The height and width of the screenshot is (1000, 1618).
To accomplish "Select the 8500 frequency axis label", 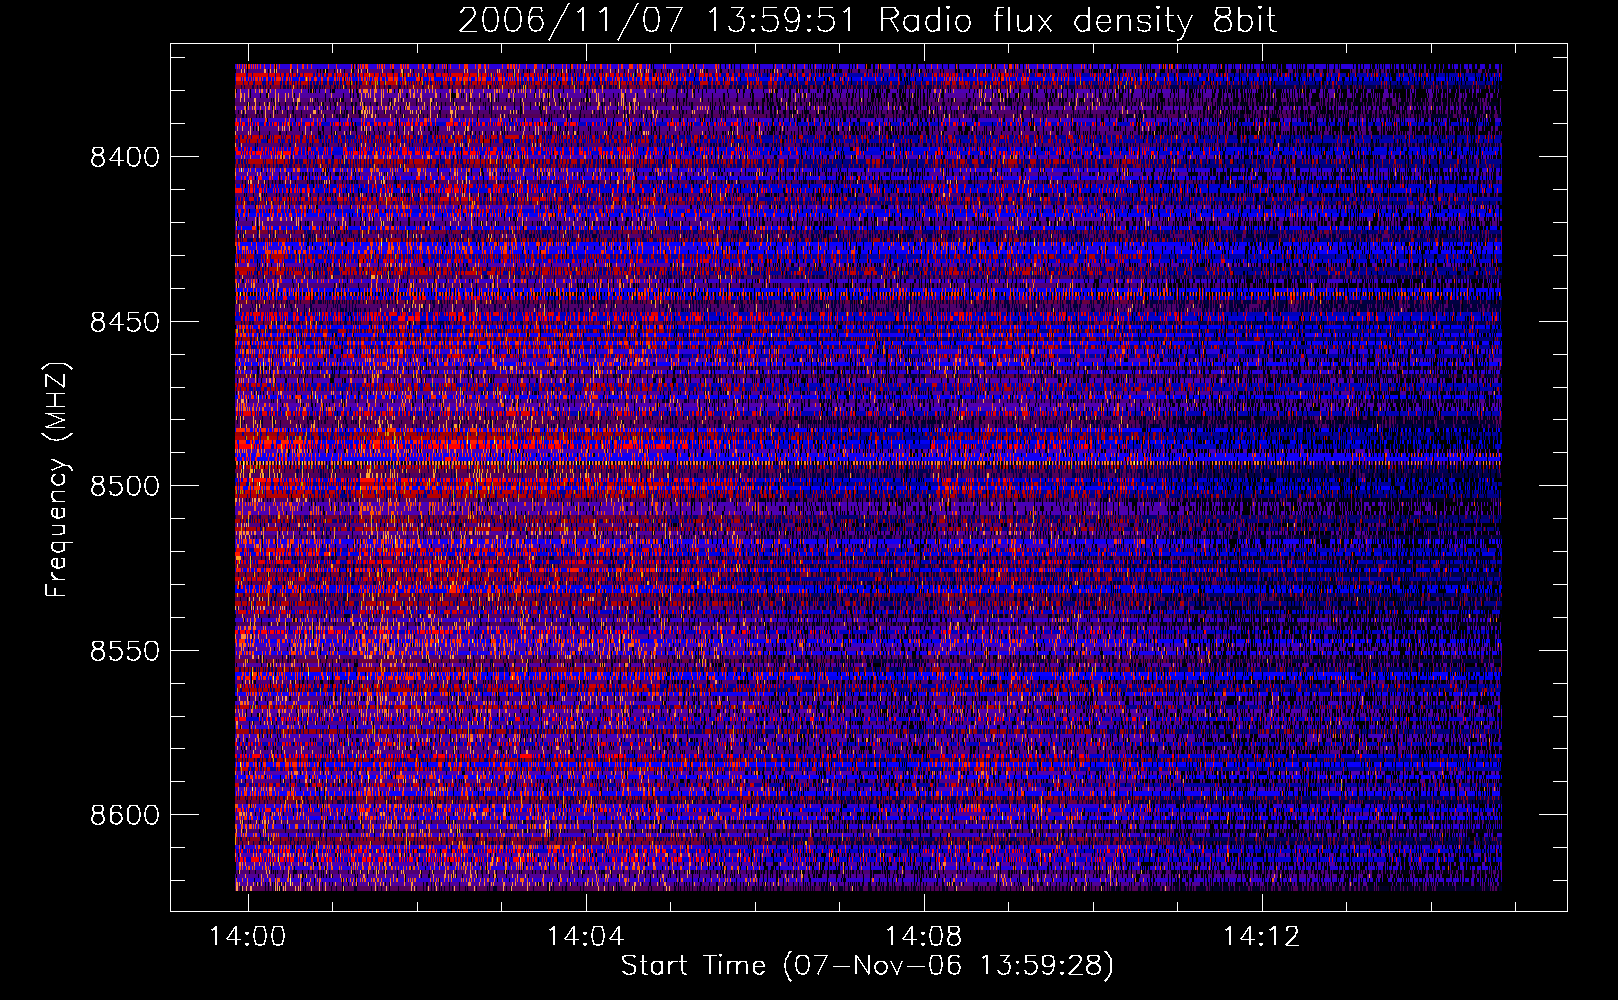I will [125, 486].
